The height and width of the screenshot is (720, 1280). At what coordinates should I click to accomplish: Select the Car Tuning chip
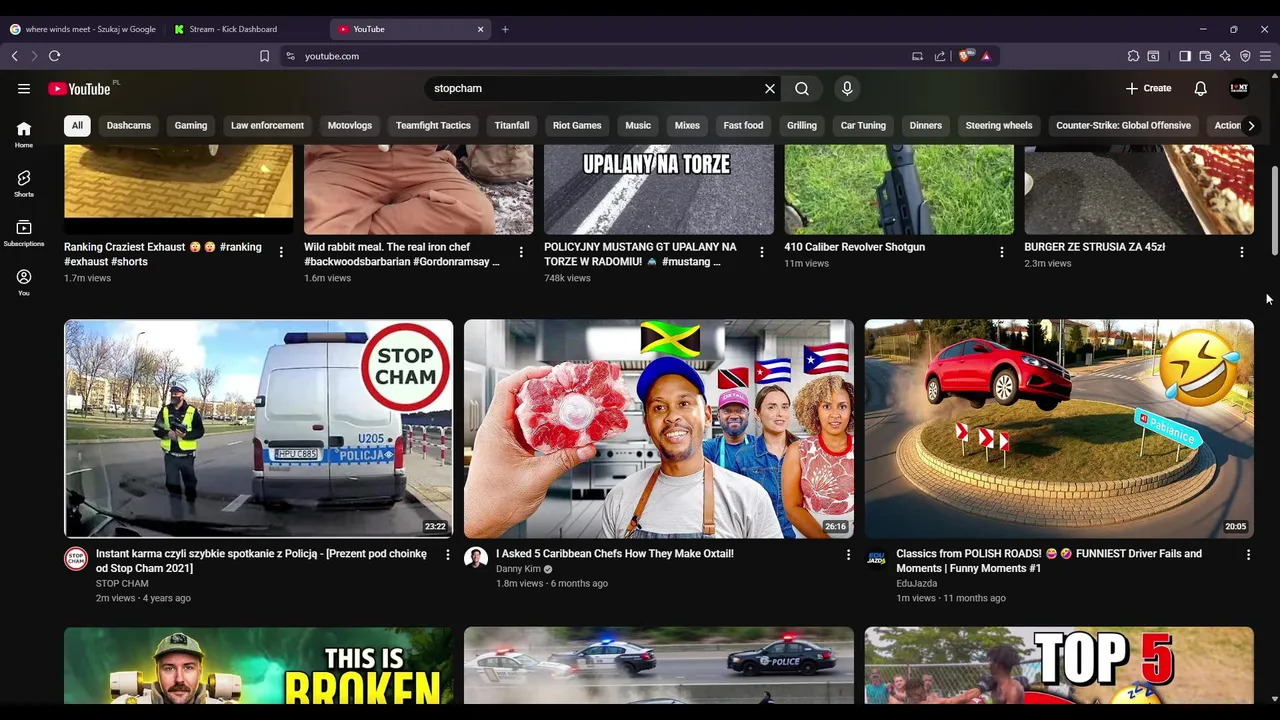pos(863,126)
